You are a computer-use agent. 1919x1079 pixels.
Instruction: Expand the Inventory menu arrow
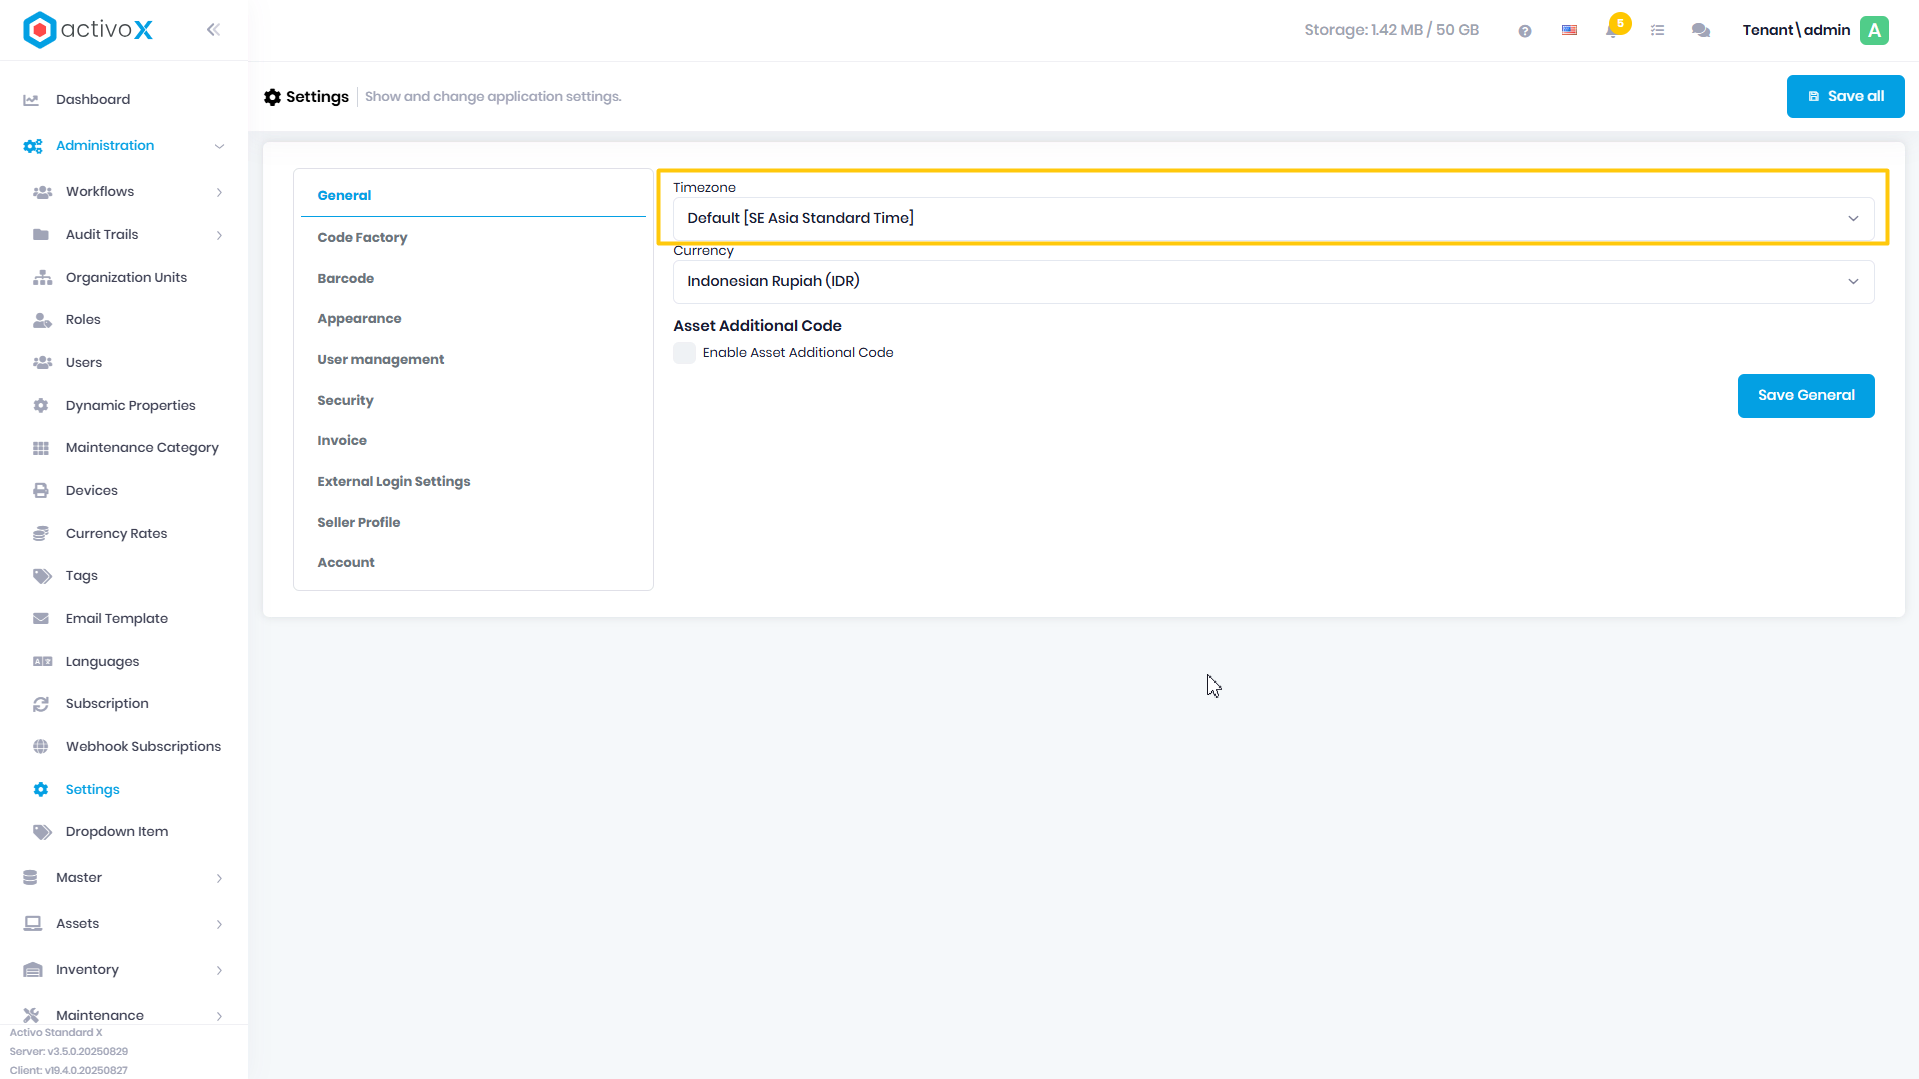219,970
